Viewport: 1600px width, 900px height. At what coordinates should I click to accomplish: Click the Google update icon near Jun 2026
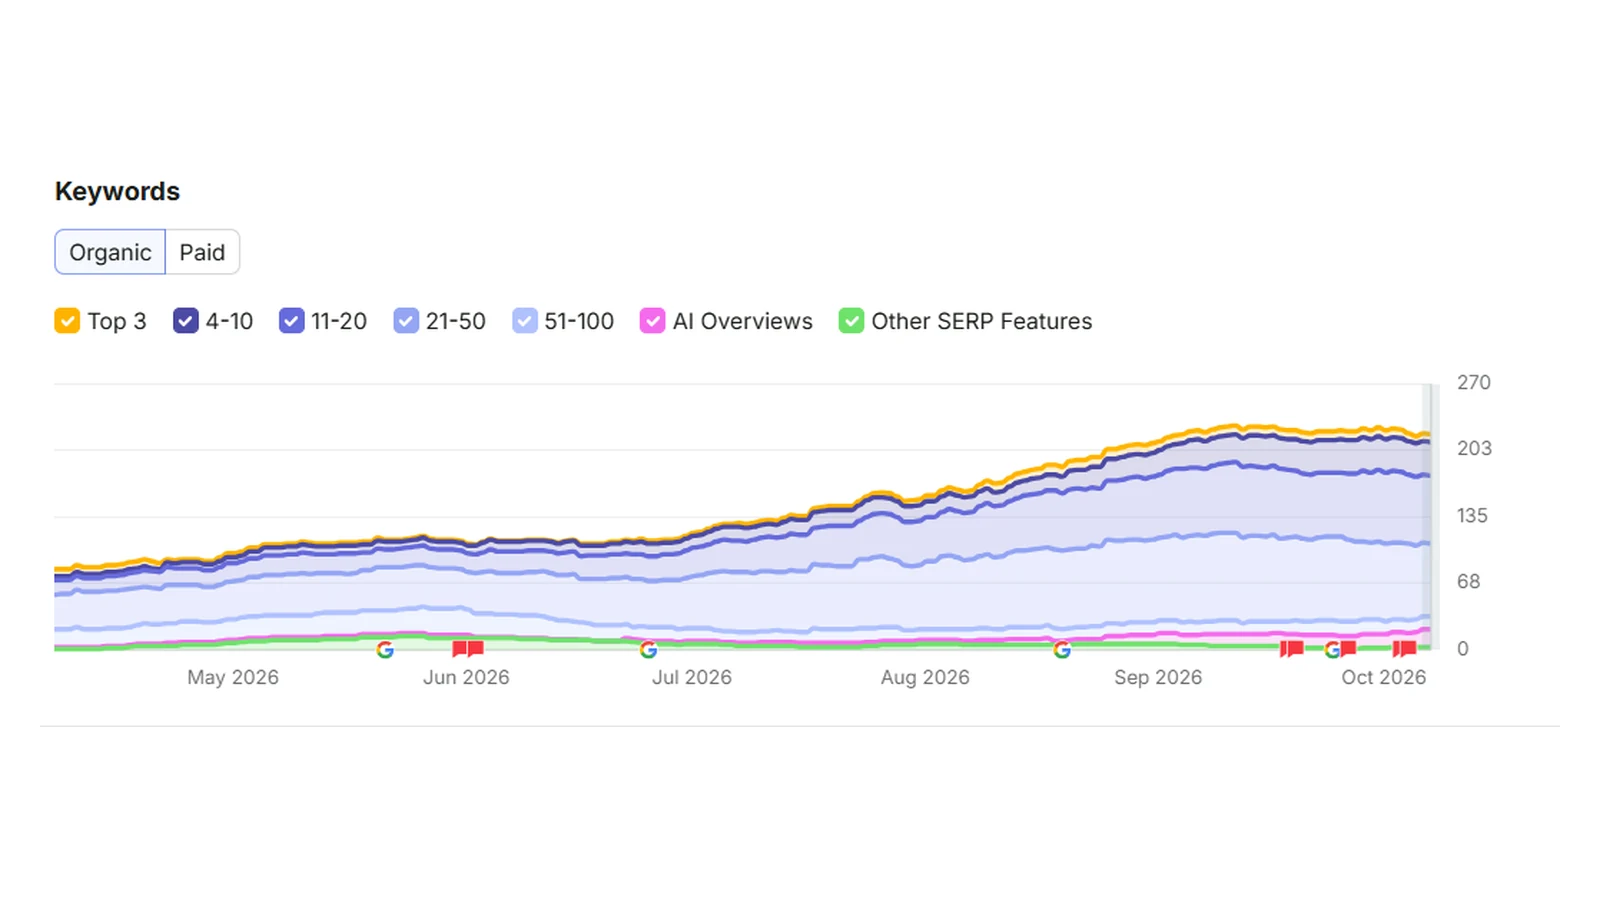click(x=385, y=650)
